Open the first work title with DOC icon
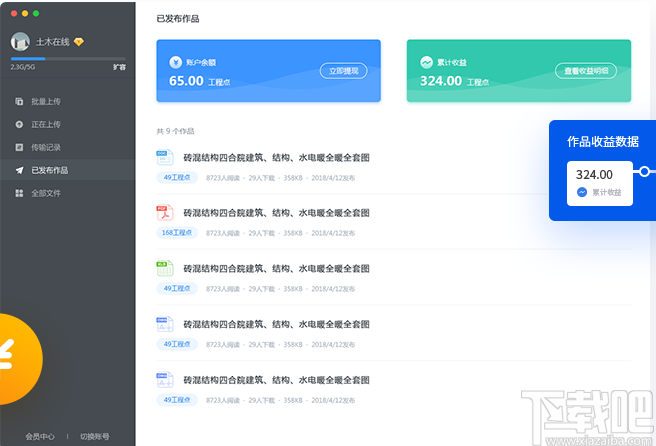Screen dimensions: 656x446 pyautogui.click(x=277, y=158)
